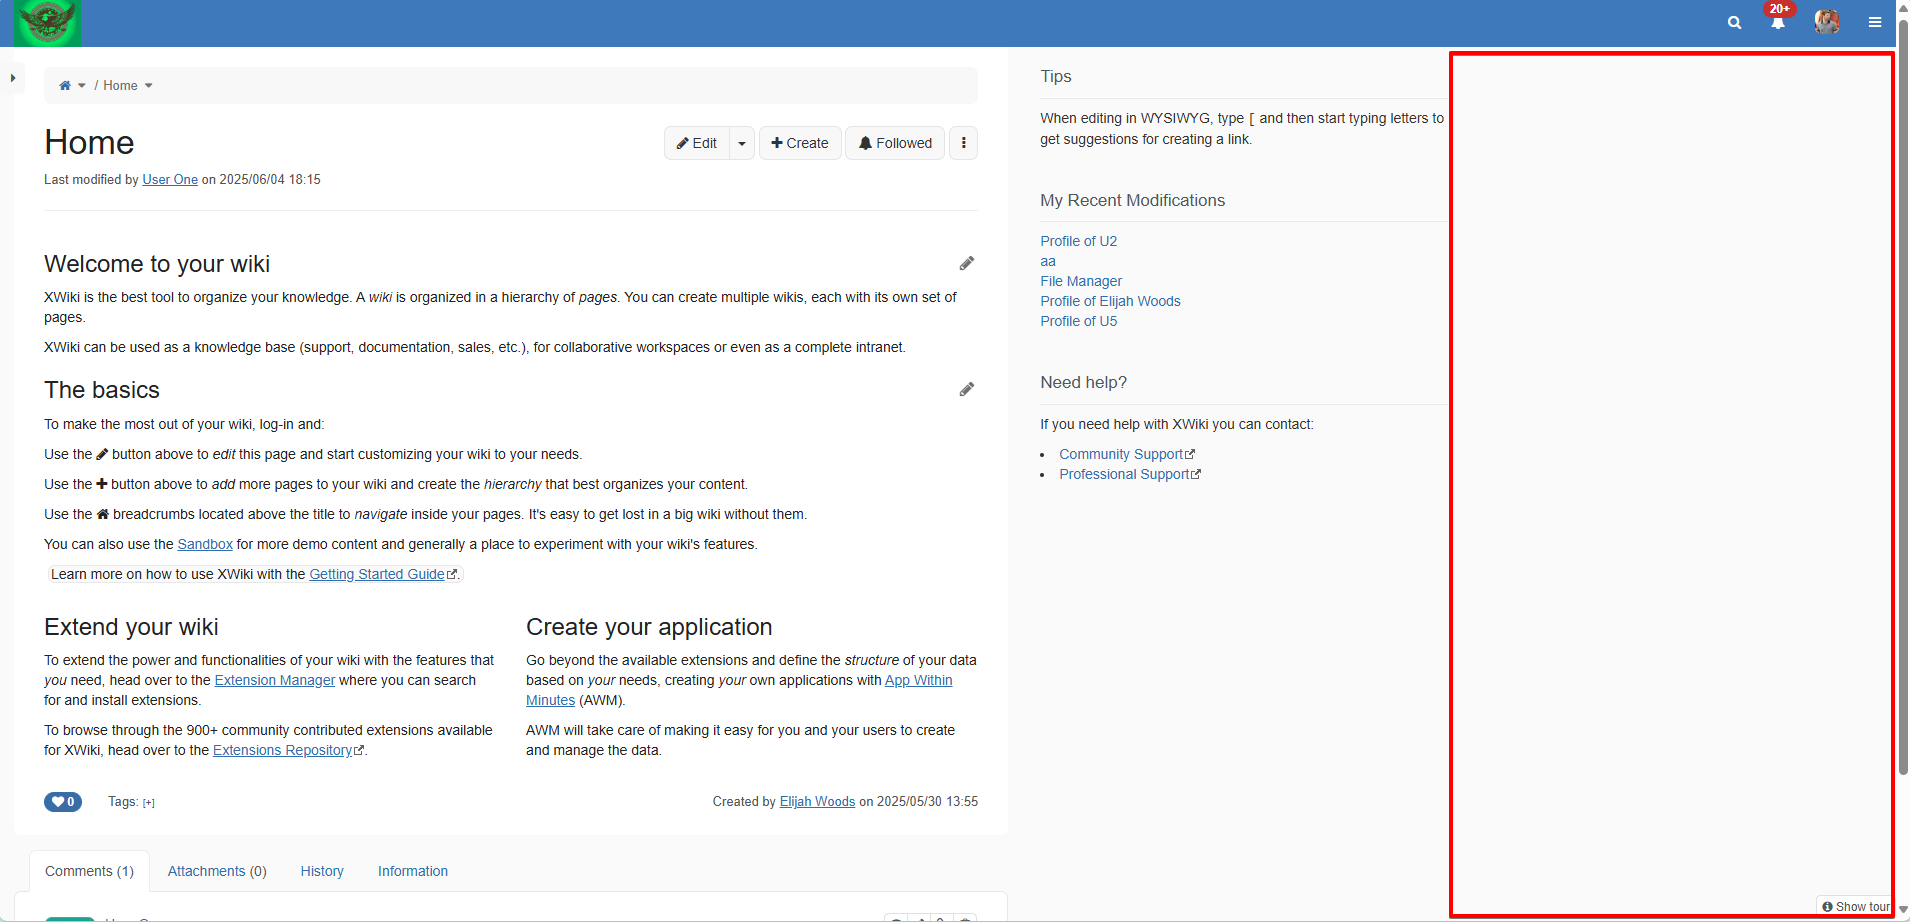Click the home icon in the breadcrumb

click(65, 86)
